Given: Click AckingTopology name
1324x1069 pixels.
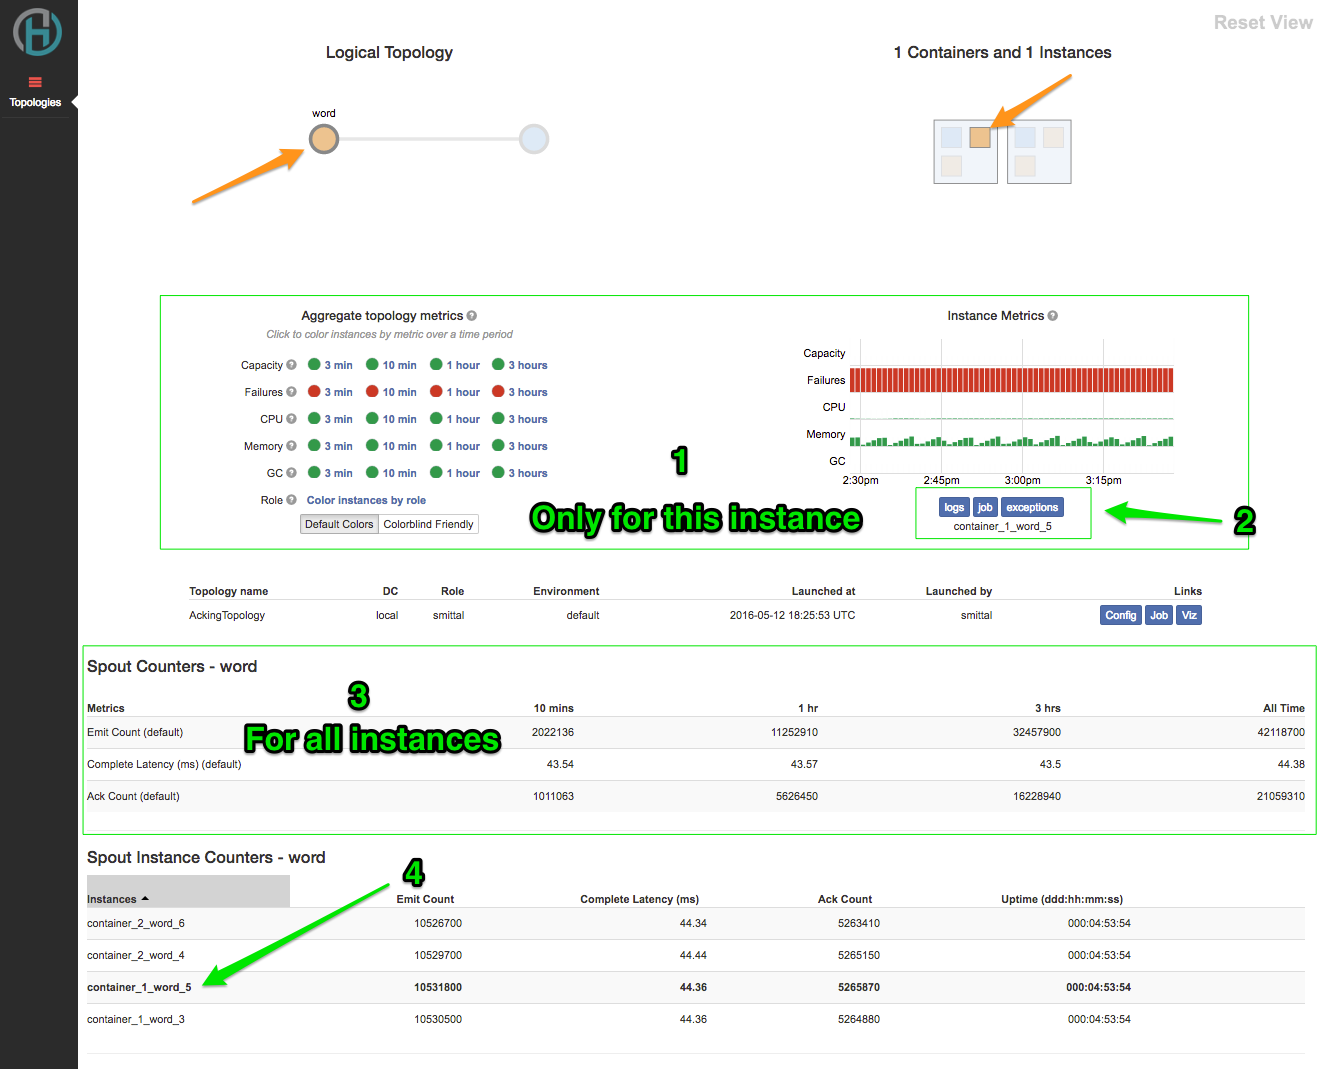Looking at the screenshot, I should tap(227, 615).
